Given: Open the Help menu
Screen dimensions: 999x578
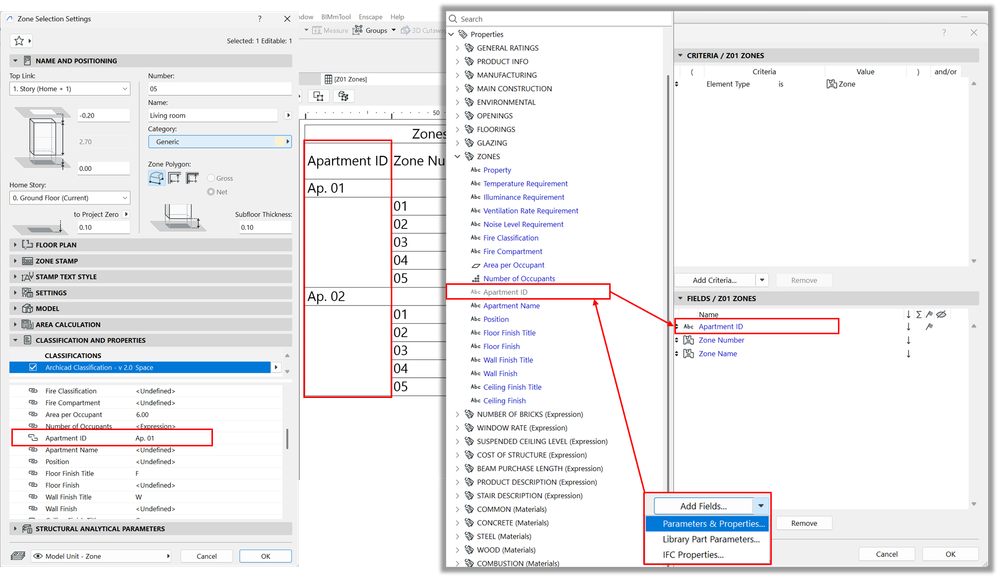Looking at the screenshot, I should (397, 17).
